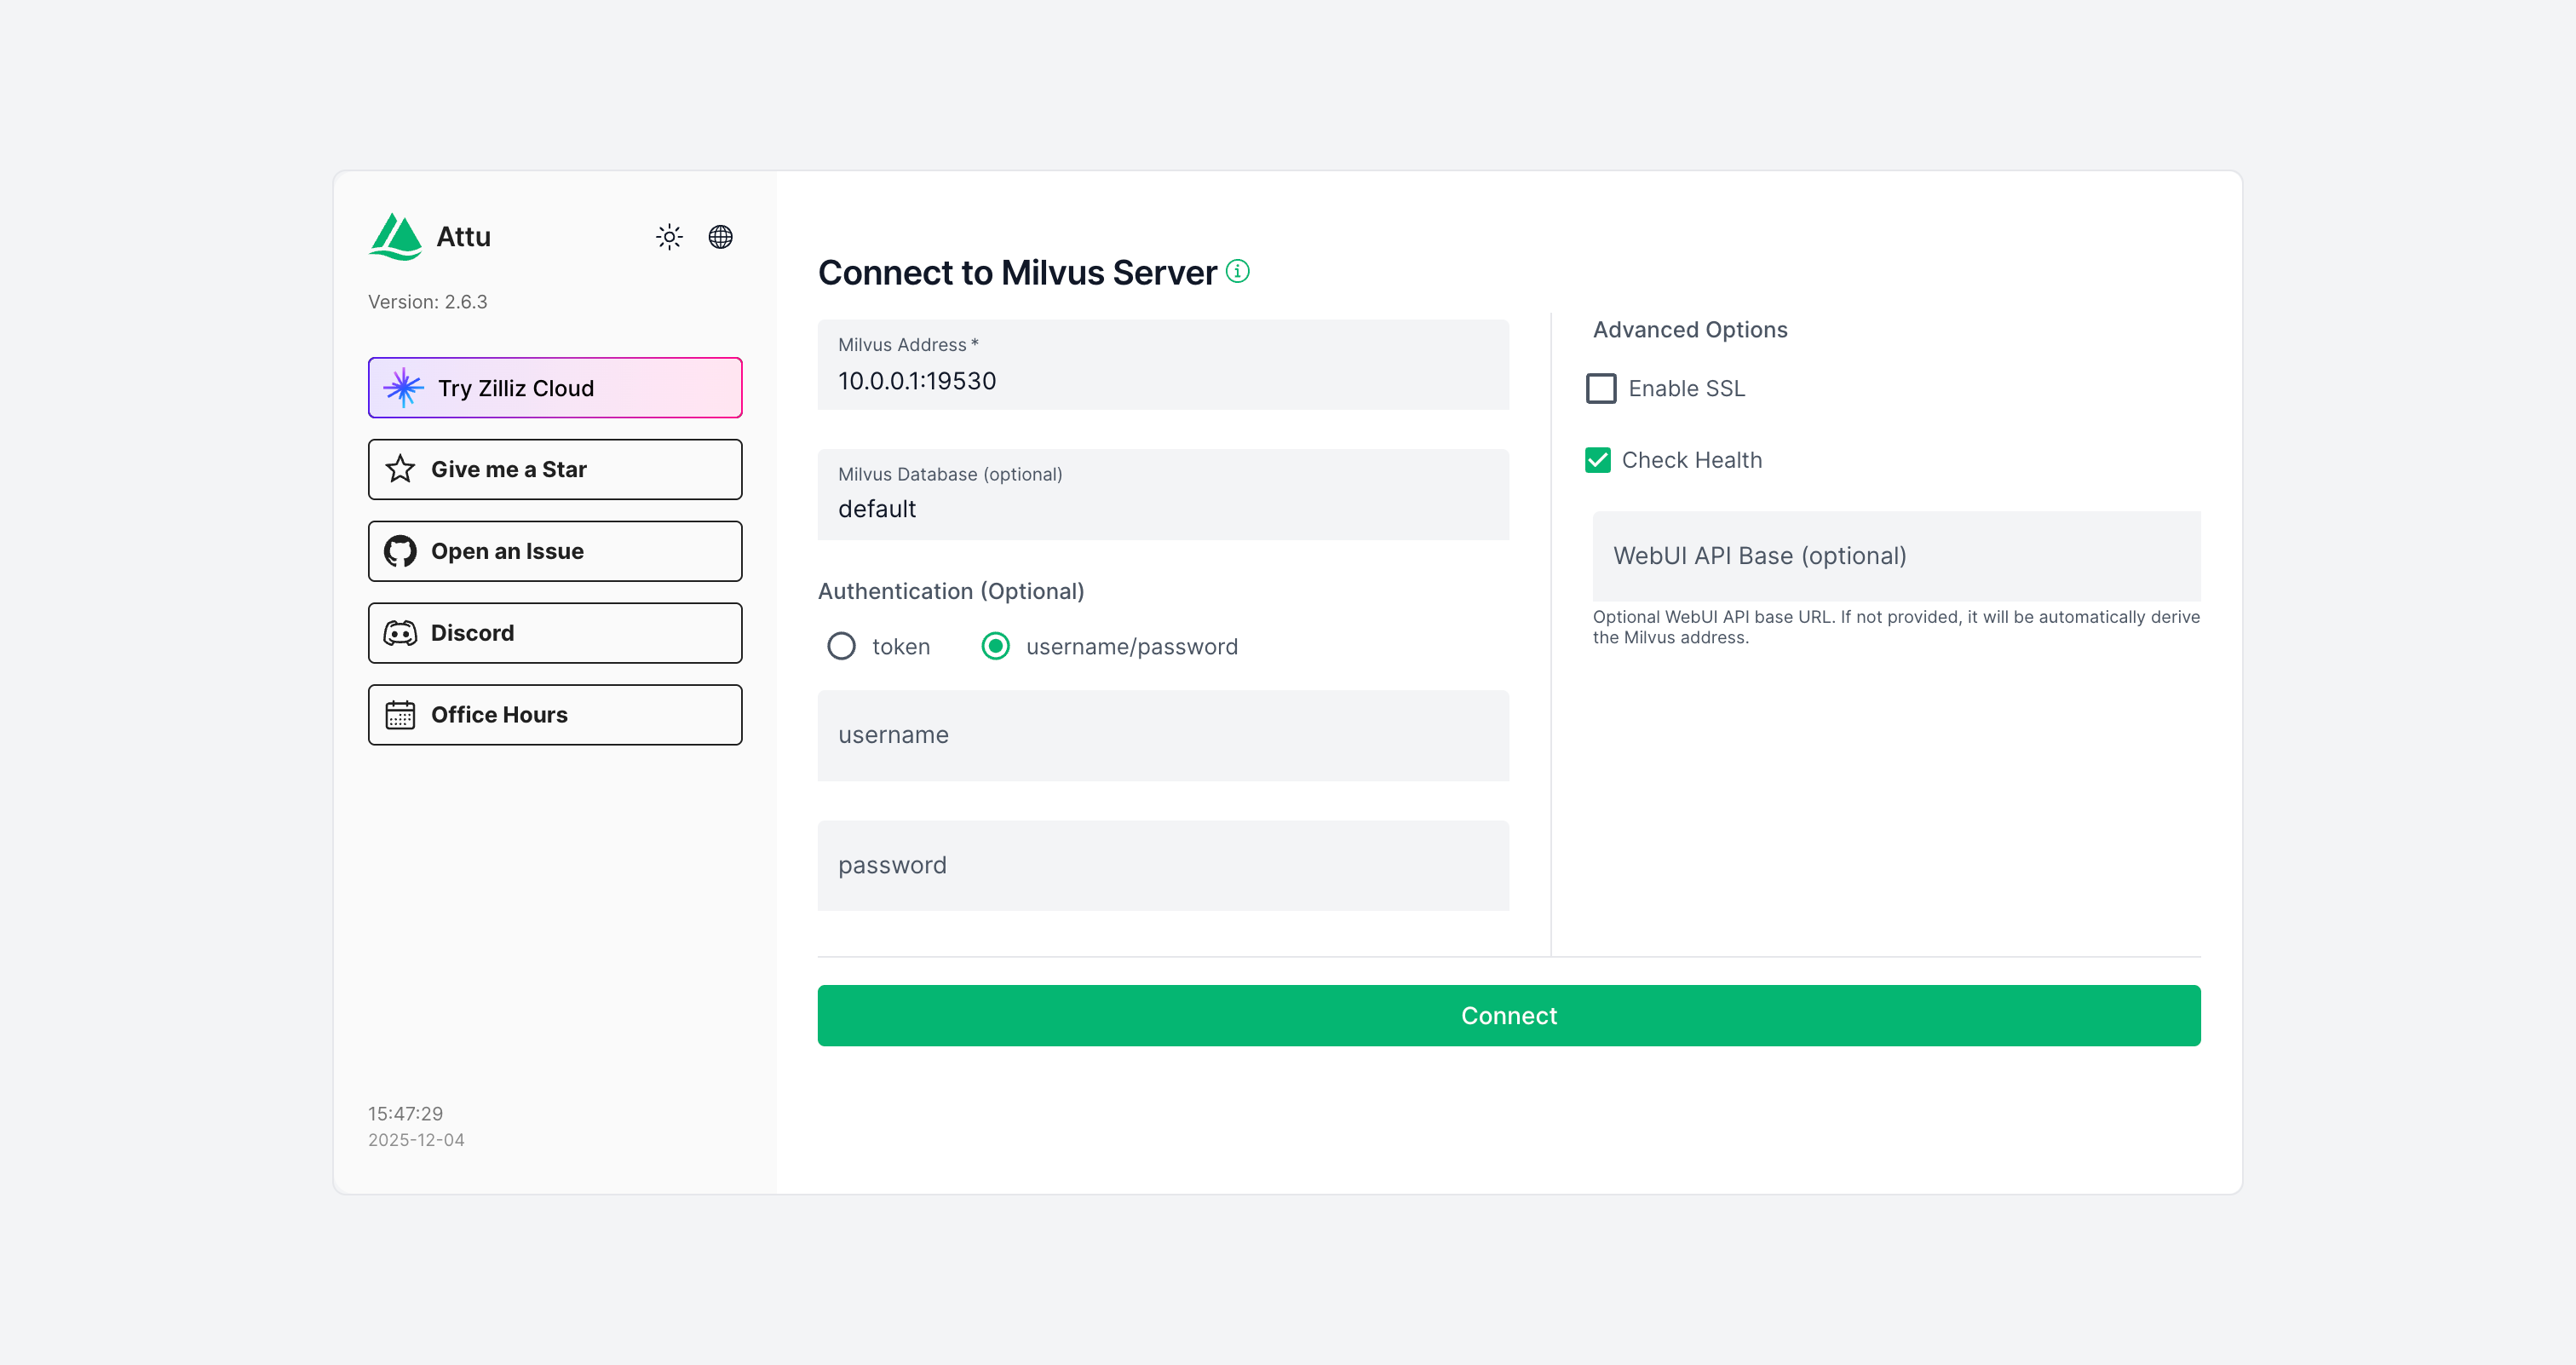Click the password input field
Viewport: 2576px width, 1365px height.
click(1163, 865)
